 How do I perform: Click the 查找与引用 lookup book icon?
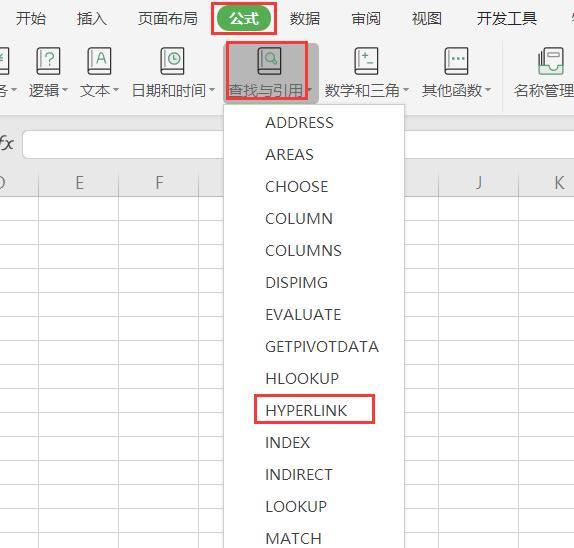[269, 61]
